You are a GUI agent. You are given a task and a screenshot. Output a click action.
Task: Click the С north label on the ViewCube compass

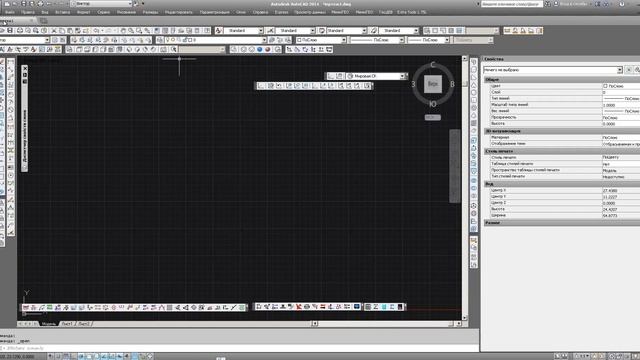click(x=433, y=65)
